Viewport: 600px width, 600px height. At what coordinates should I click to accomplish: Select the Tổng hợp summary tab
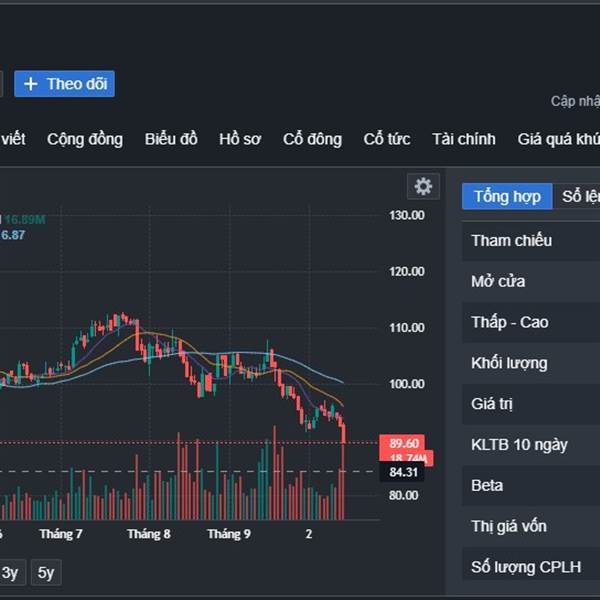tap(507, 196)
